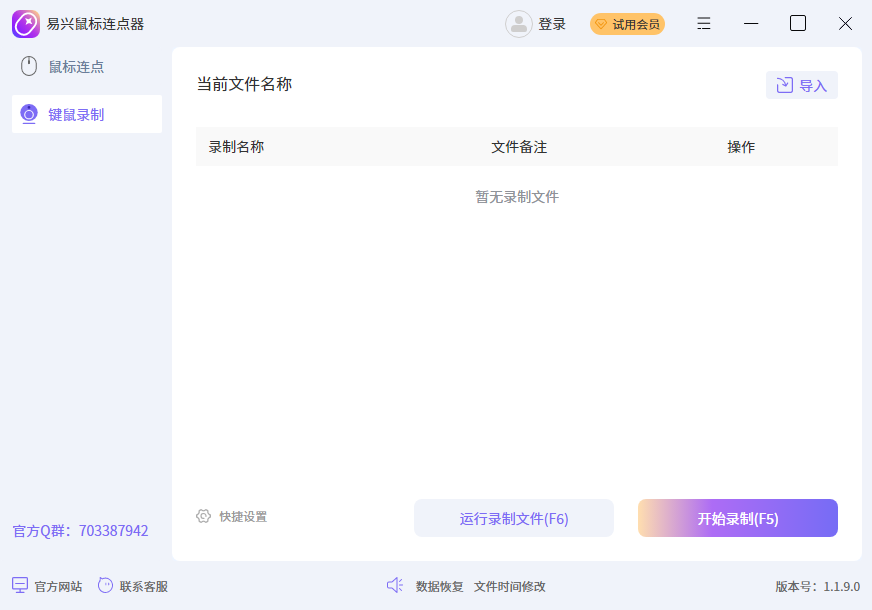Click the 当前文件名称 heading
This screenshot has width=872, height=610.
[244, 84]
